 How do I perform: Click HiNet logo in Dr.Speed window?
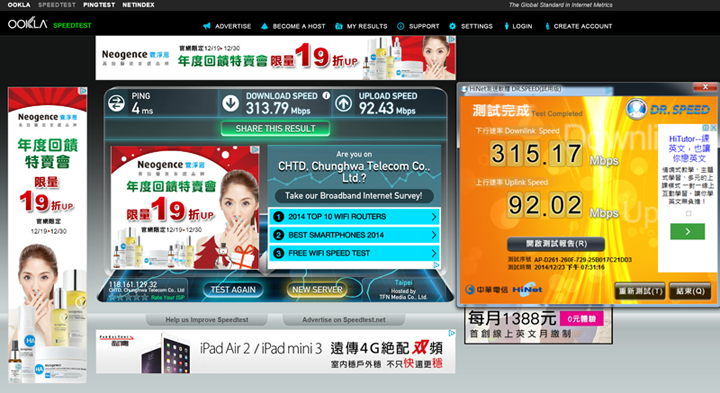pos(528,289)
